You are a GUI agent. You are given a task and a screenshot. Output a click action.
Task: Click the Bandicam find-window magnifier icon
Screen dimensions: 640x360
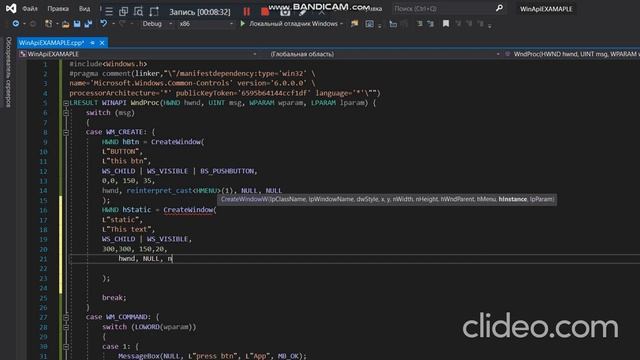[138, 12]
